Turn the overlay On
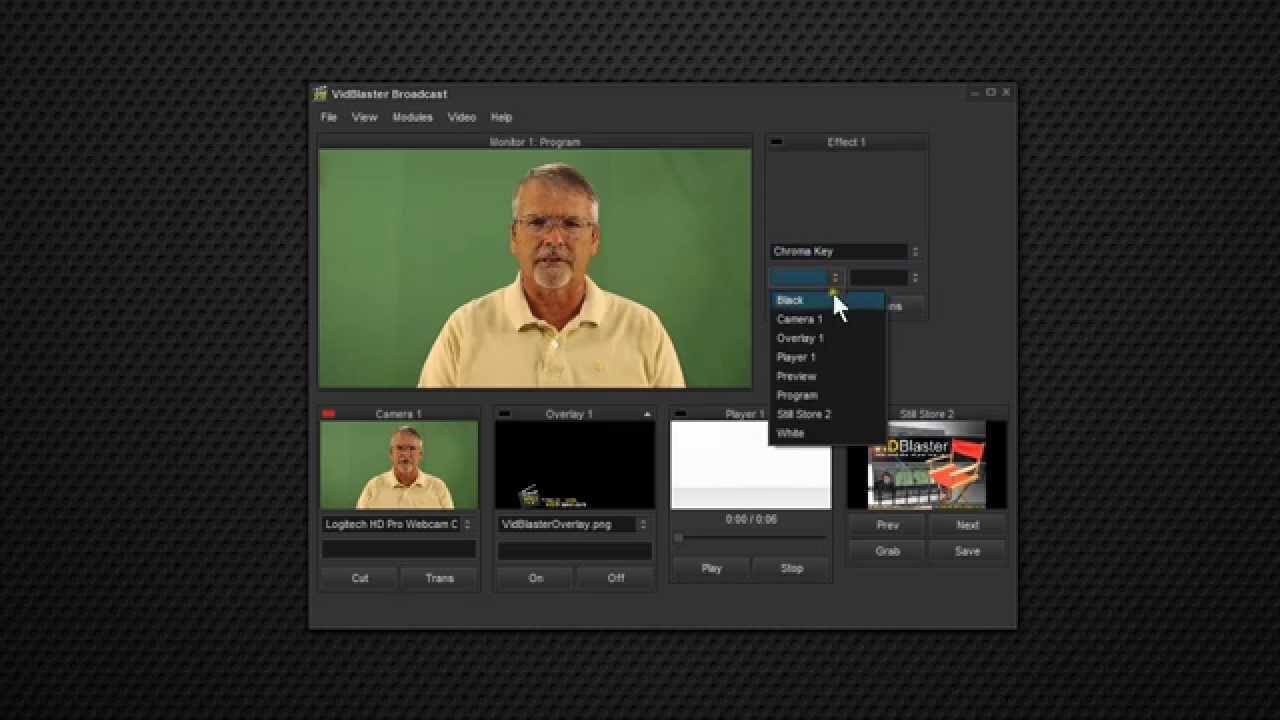1280x720 pixels. click(x=535, y=578)
